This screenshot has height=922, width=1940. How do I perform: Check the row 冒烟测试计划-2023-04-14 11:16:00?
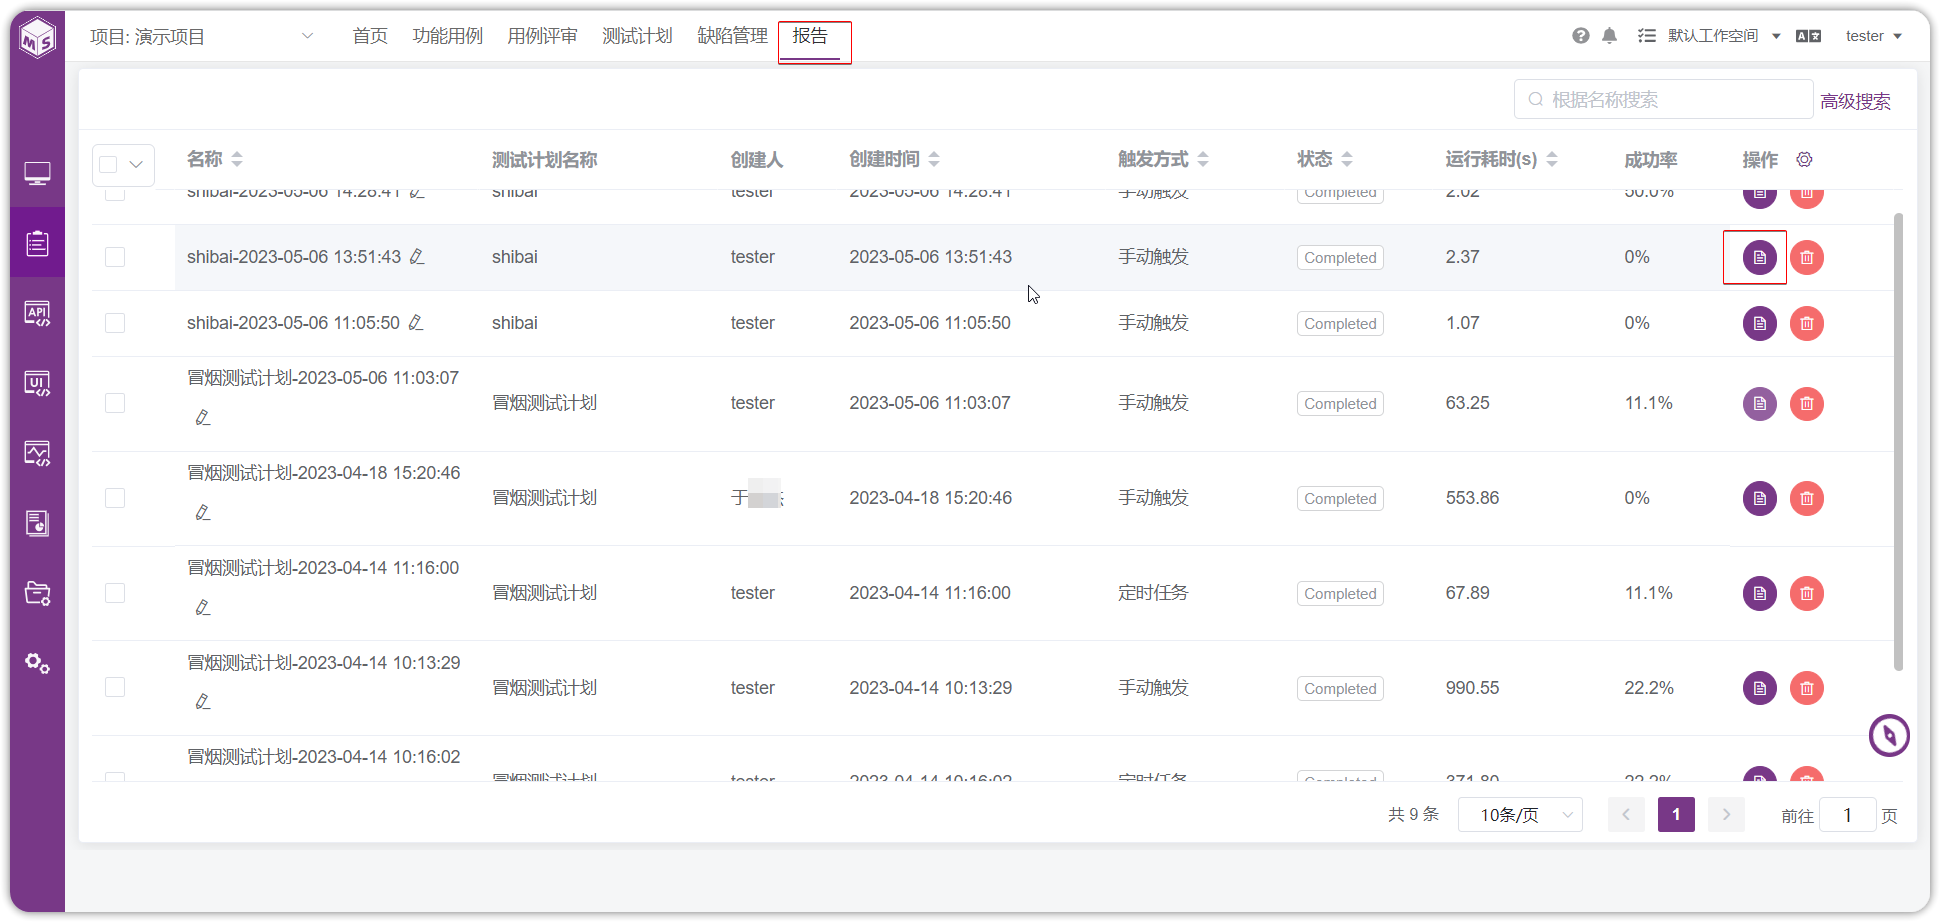(115, 593)
